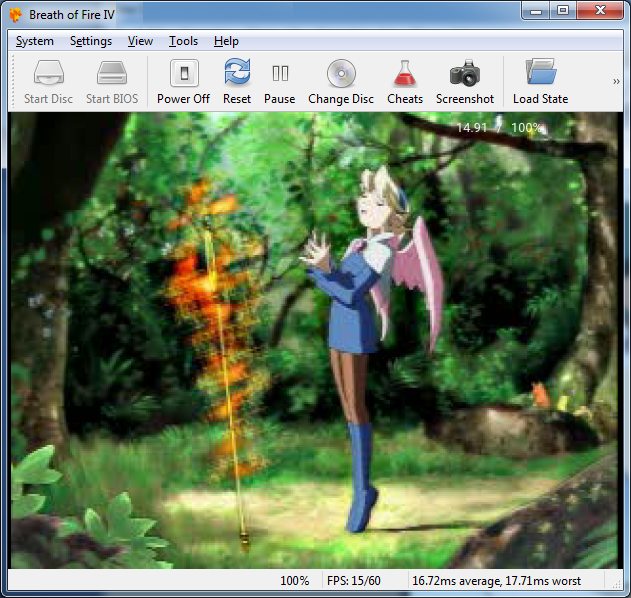This screenshot has width=631, height=598.
Task: Click the window resize grip in status bar
Action: pyautogui.click(x=617, y=584)
